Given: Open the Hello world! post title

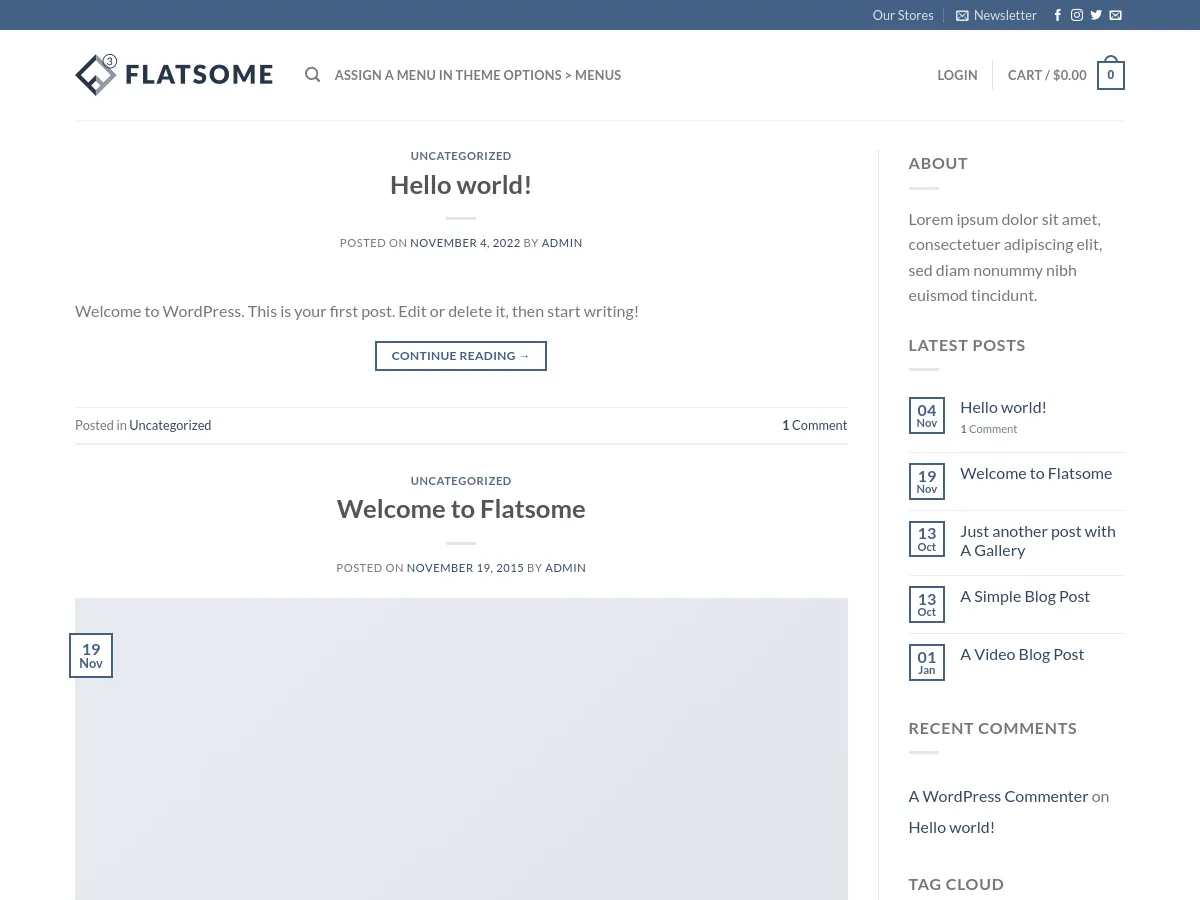Looking at the screenshot, I should click(461, 185).
